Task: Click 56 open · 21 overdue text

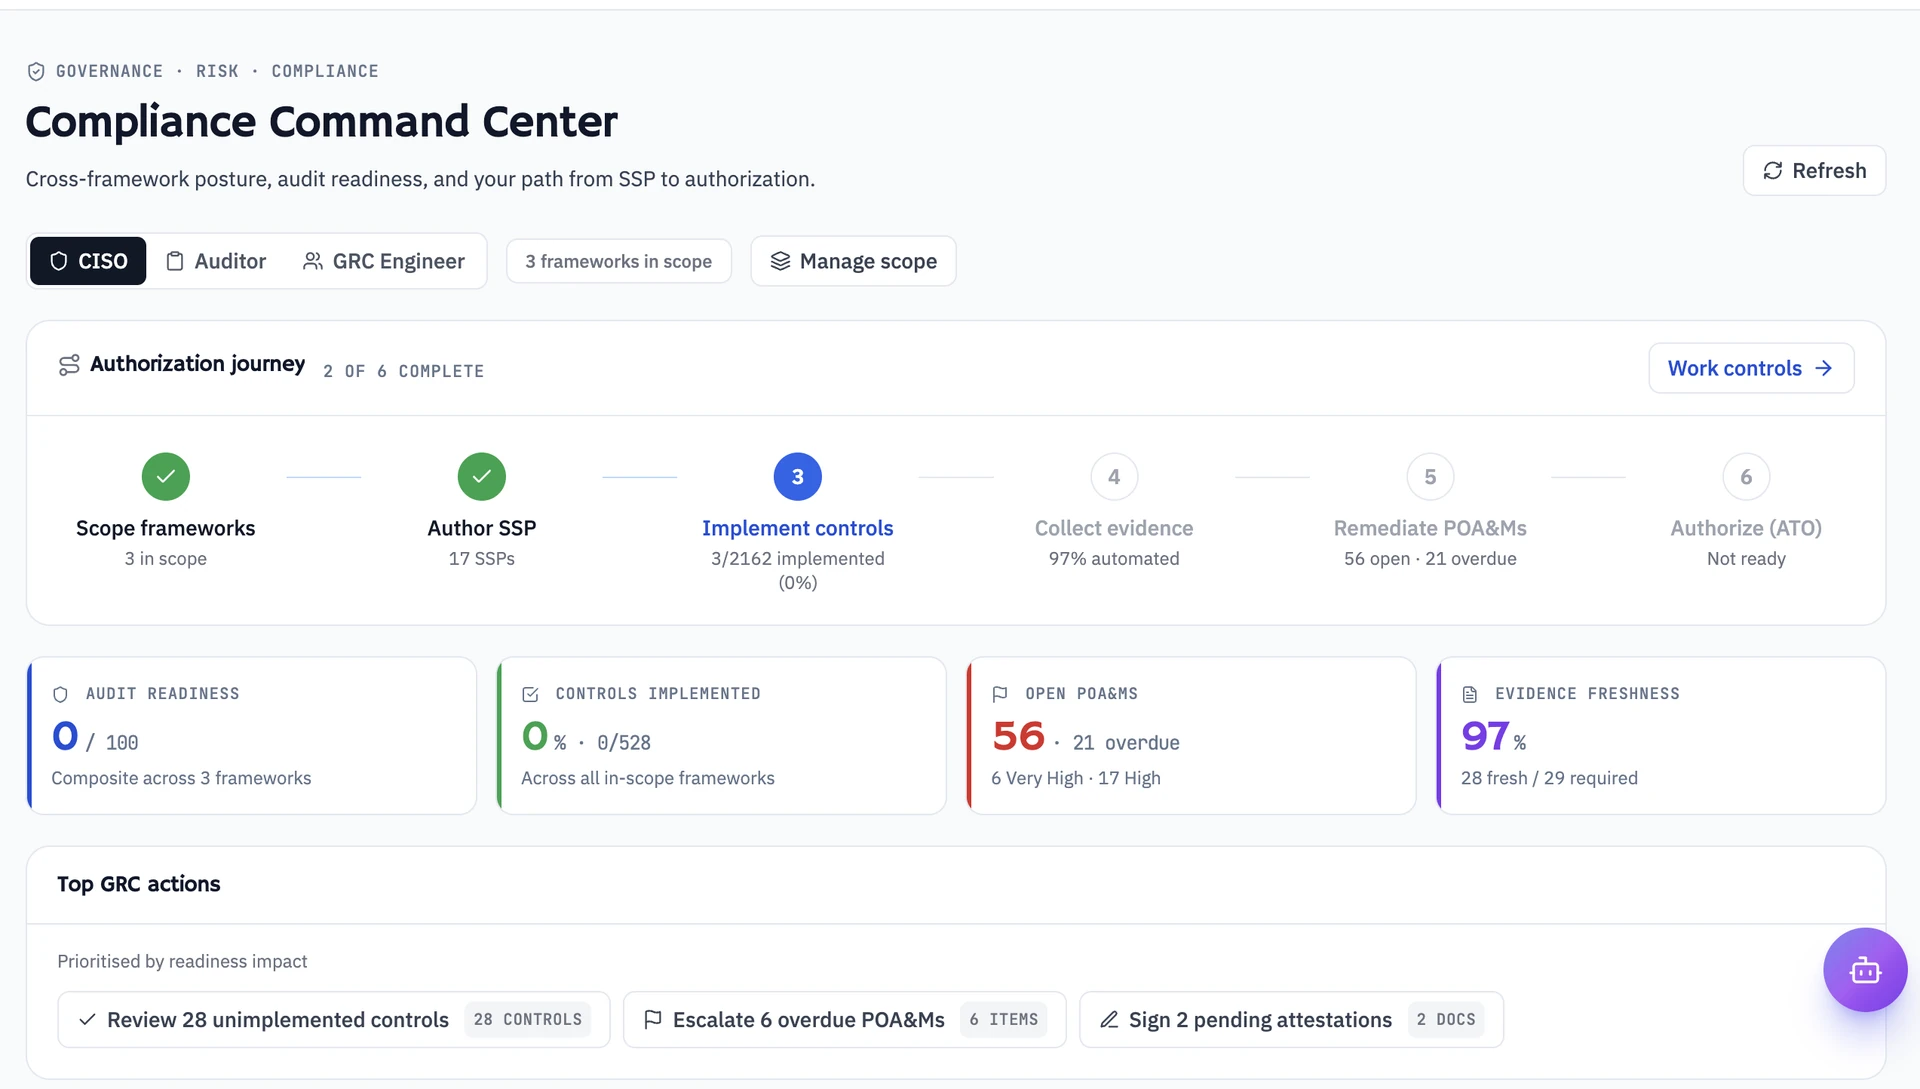Action: 1430,559
